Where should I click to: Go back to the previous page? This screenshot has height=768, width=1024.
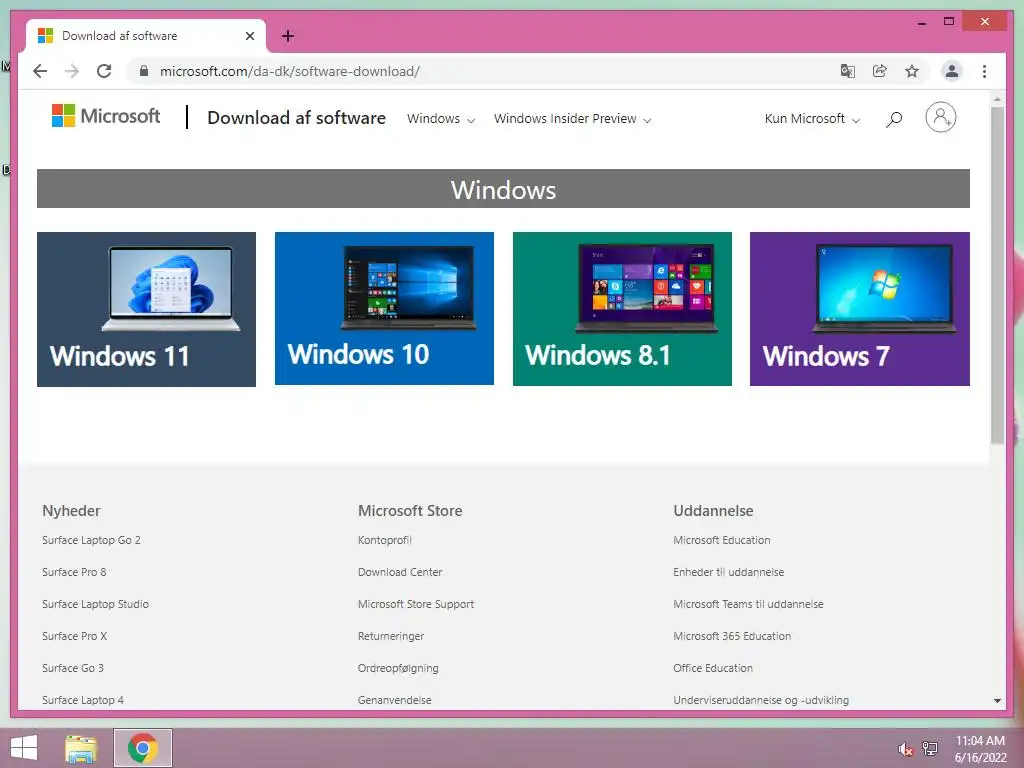(40, 71)
